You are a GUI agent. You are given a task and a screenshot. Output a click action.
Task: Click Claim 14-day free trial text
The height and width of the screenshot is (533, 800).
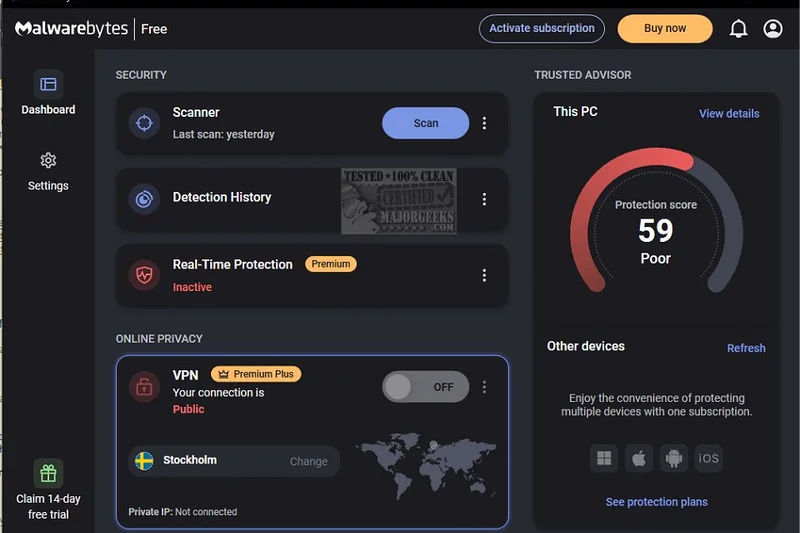(x=48, y=506)
